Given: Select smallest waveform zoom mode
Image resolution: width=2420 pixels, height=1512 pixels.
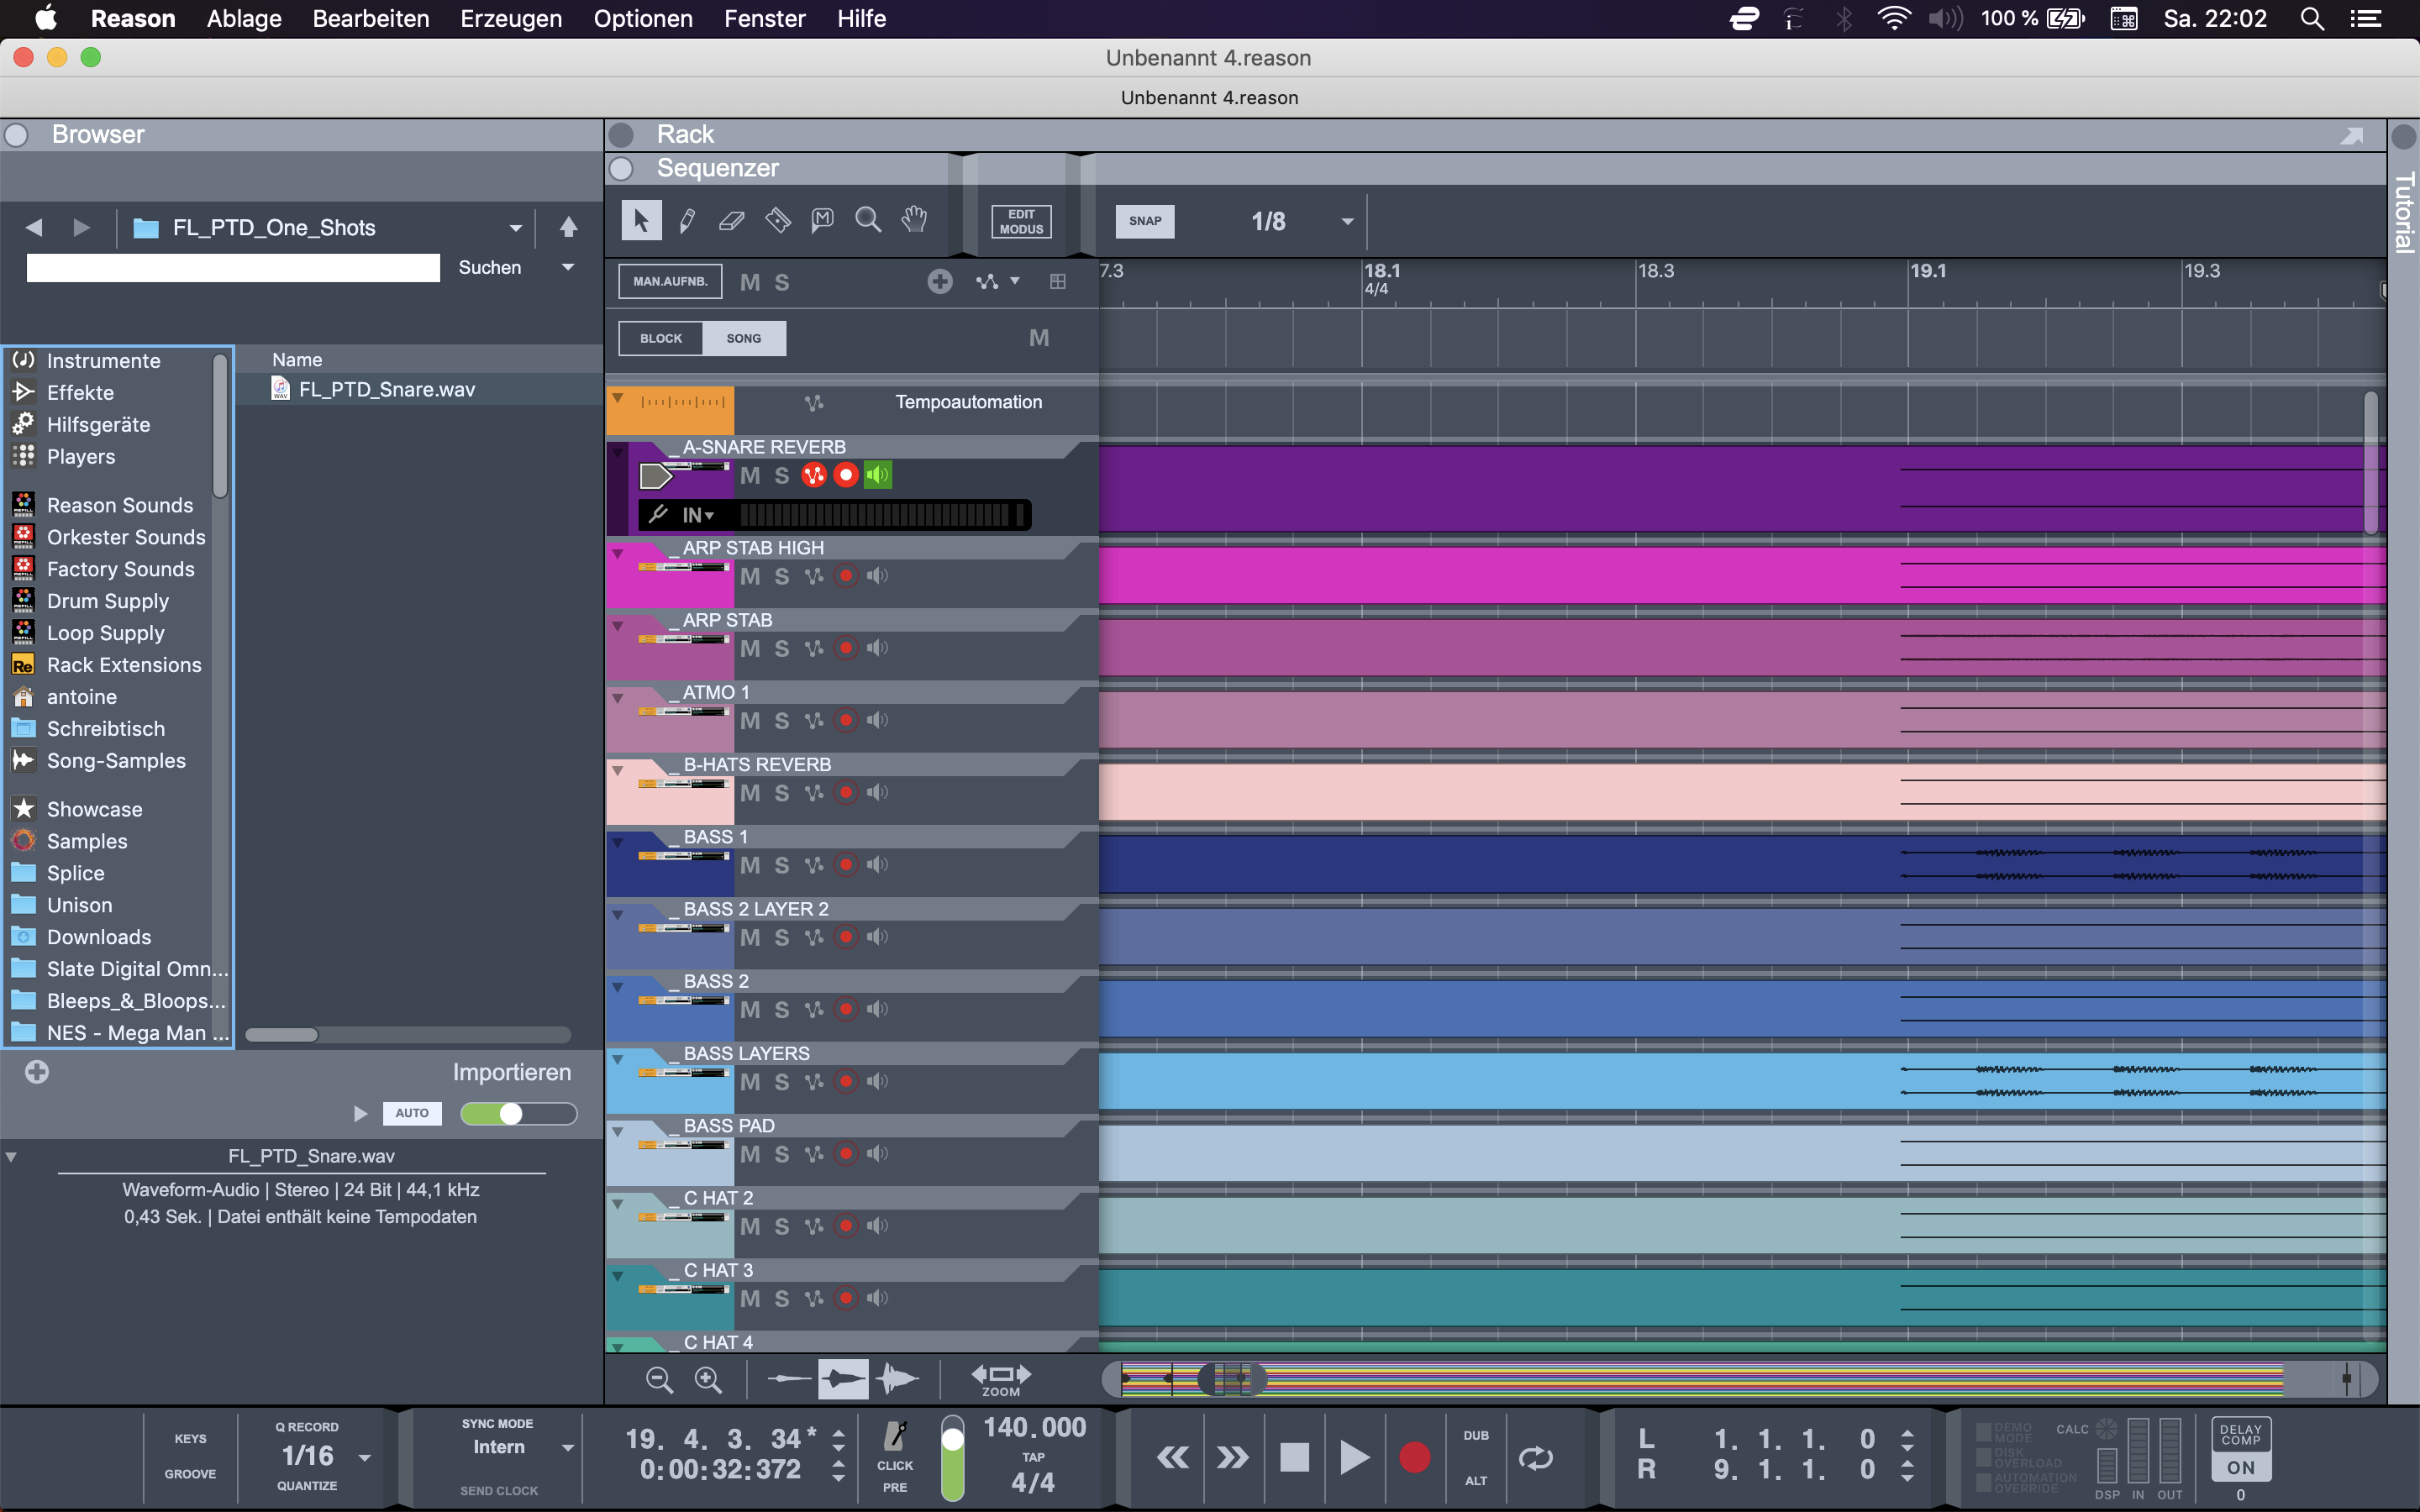Looking at the screenshot, I should click(x=789, y=1380).
